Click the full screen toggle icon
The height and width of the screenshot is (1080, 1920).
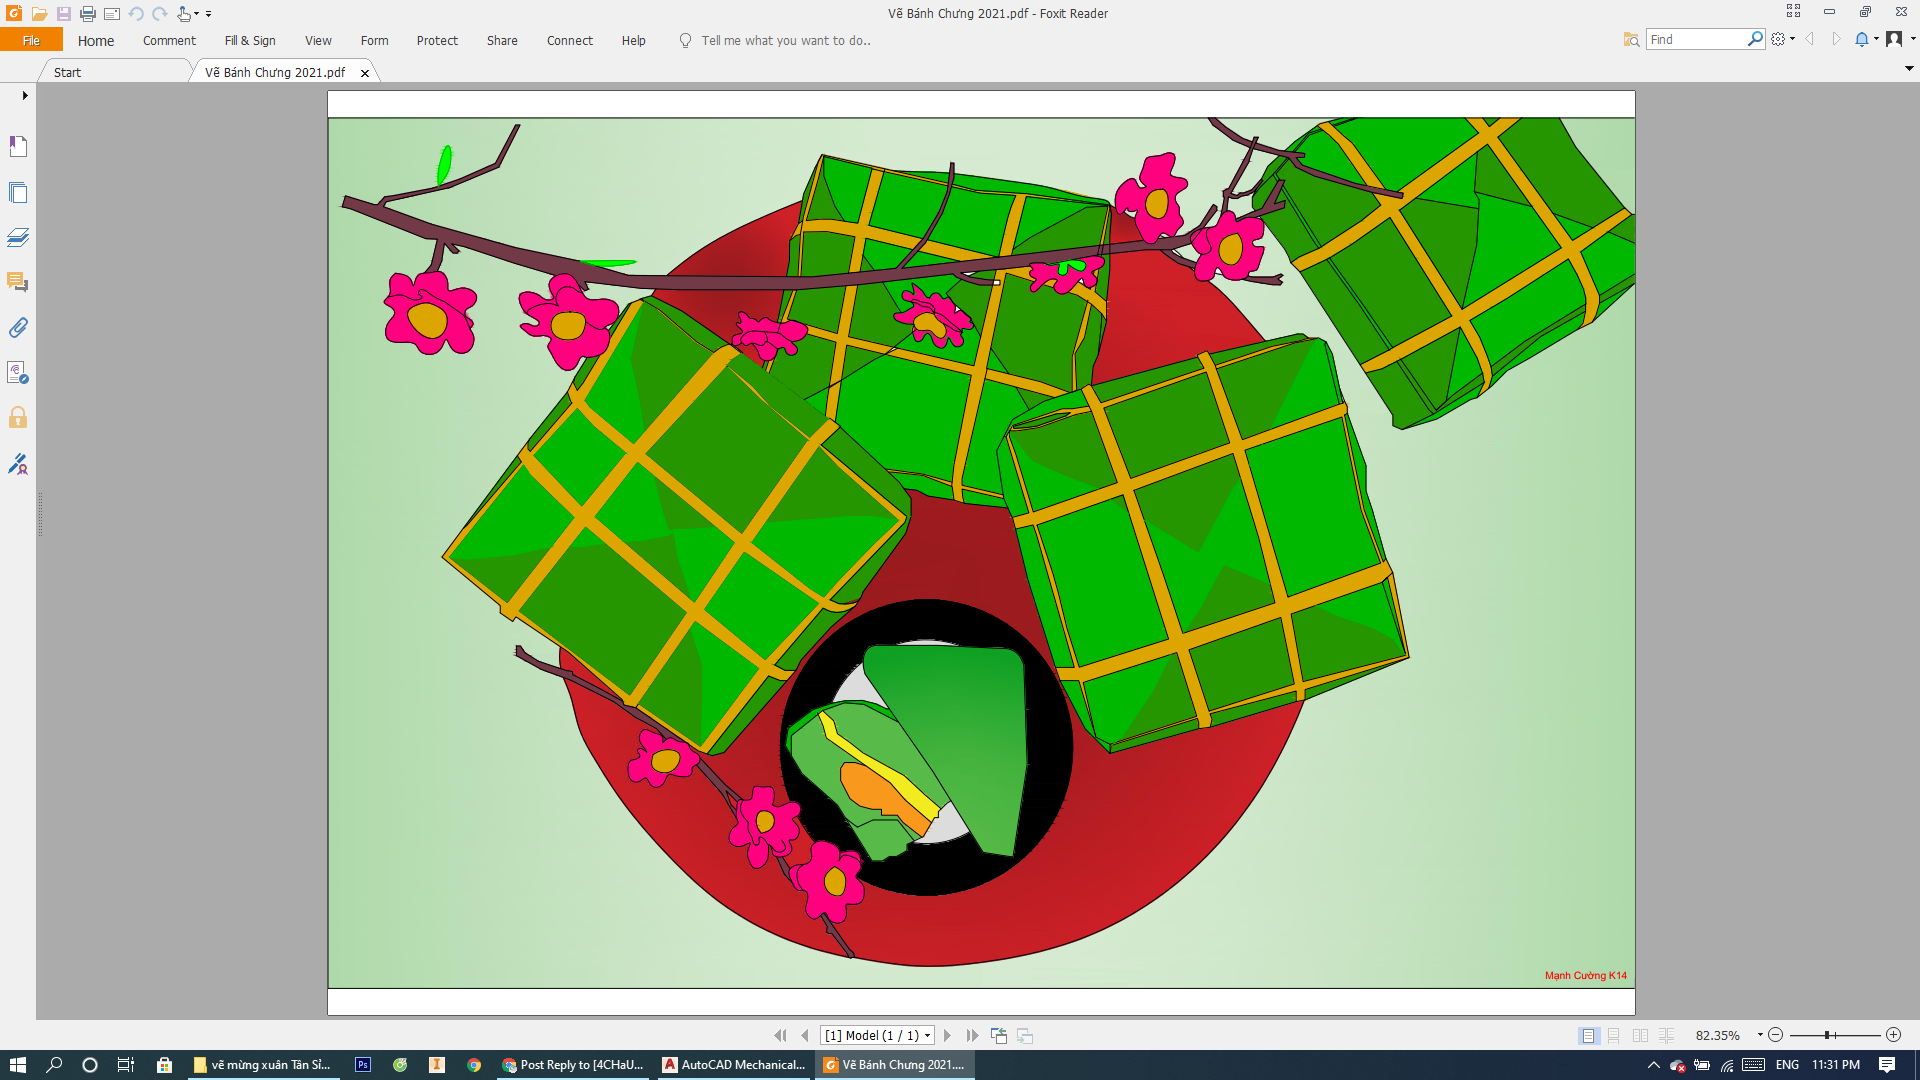(1793, 11)
